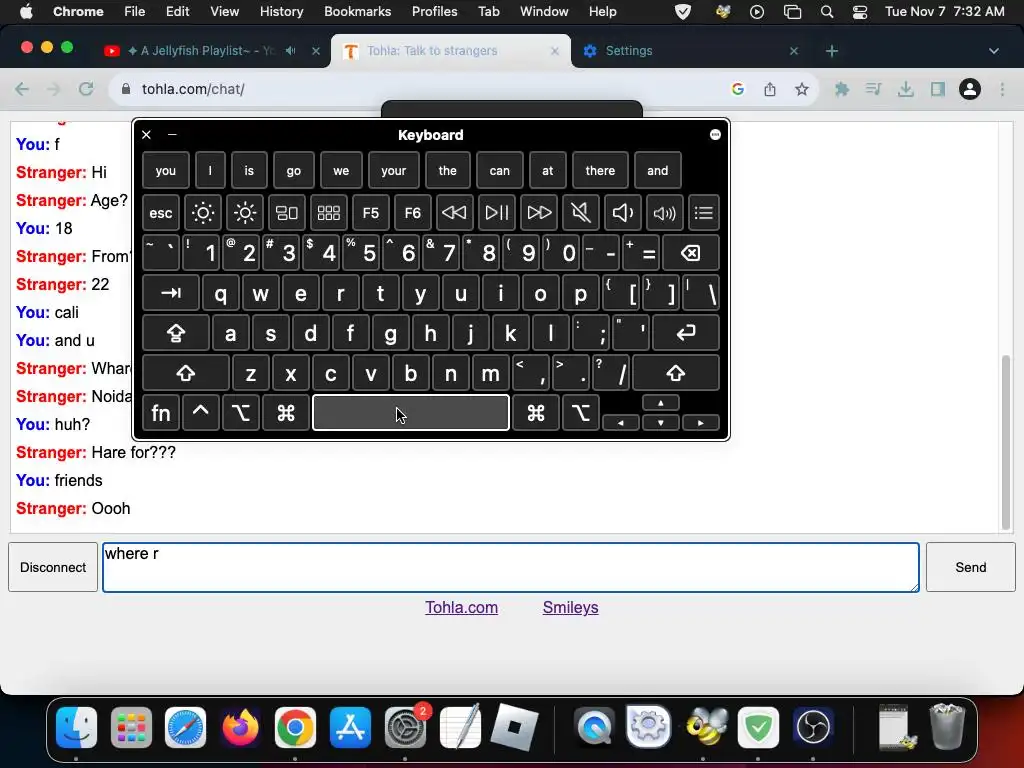Viewport: 1024px width, 768px height.
Task: Click the Send button
Action: pos(970,567)
